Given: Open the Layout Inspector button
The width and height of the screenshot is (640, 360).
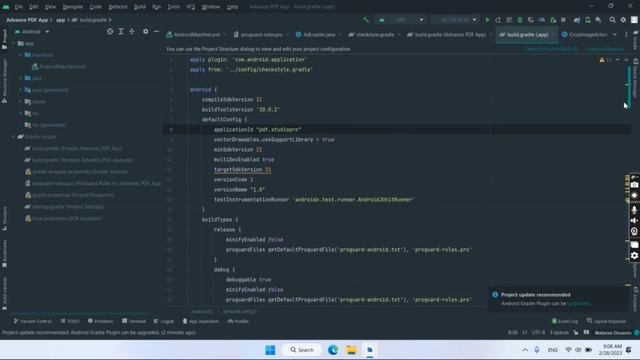Looking at the screenshot, I should (x=606, y=321).
